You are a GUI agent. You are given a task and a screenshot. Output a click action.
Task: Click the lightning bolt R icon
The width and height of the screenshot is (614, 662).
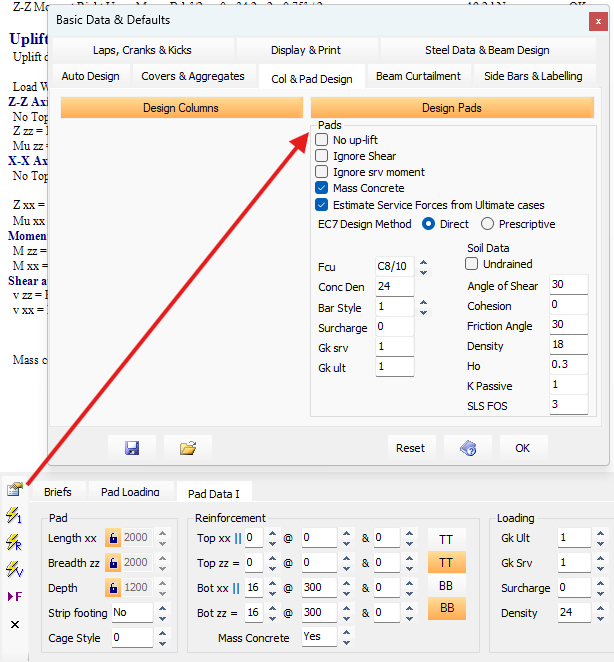(14, 543)
